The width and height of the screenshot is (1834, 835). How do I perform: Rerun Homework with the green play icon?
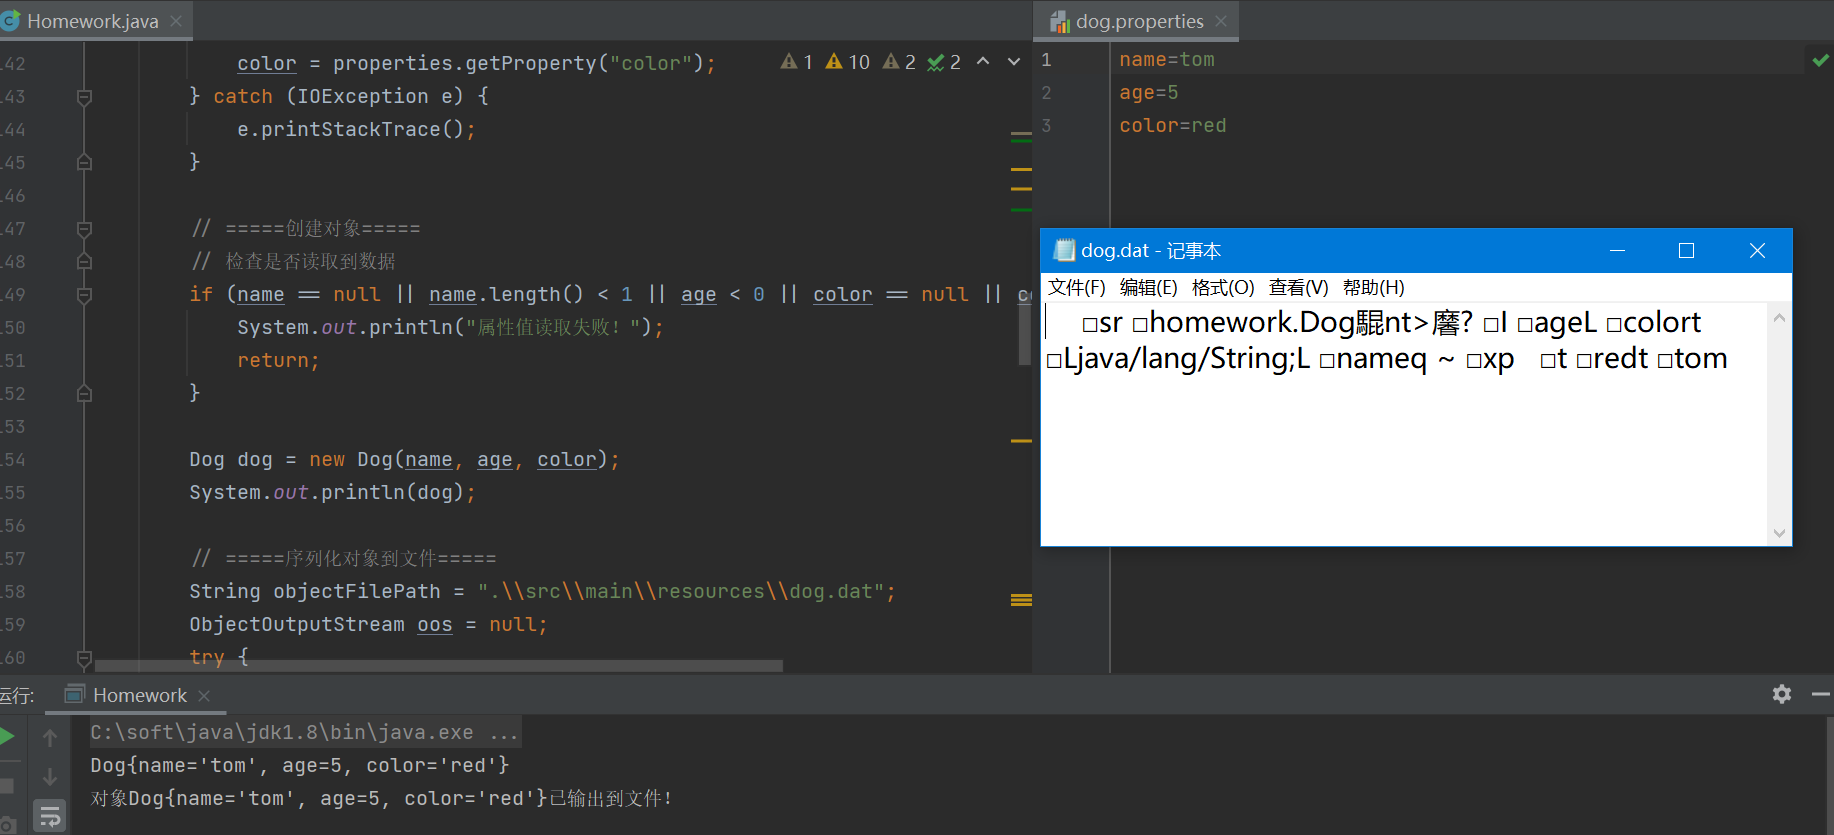coord(7,737)
